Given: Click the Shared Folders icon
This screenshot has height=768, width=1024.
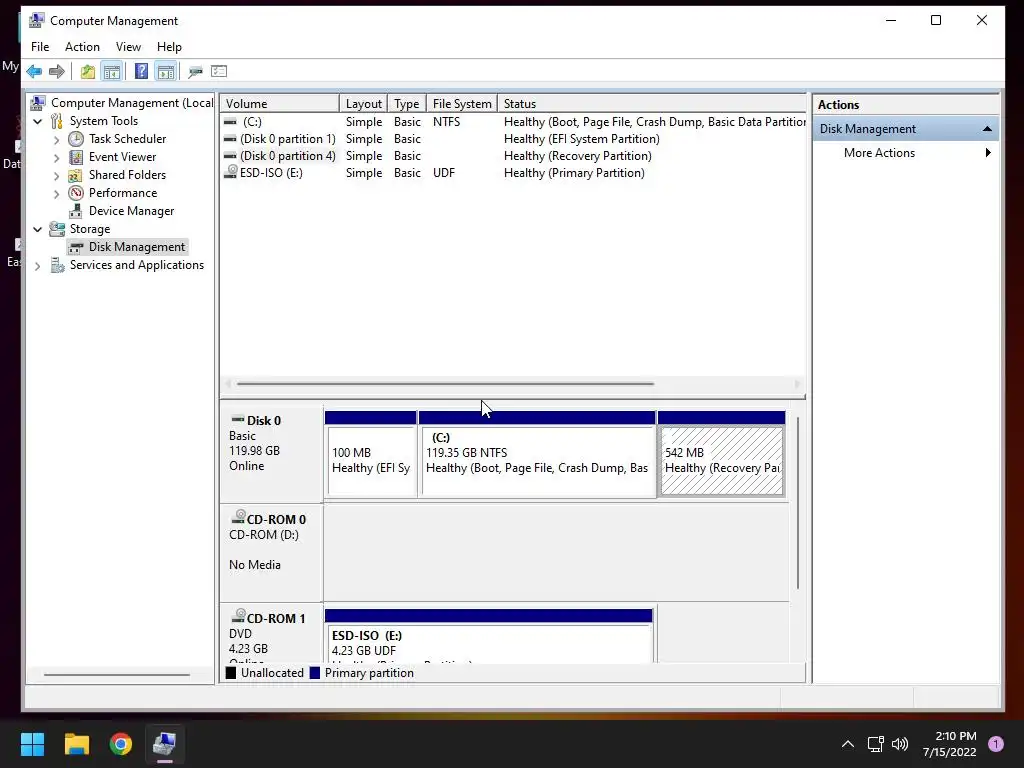Looking at the screenshot, I should coord(76,175).
